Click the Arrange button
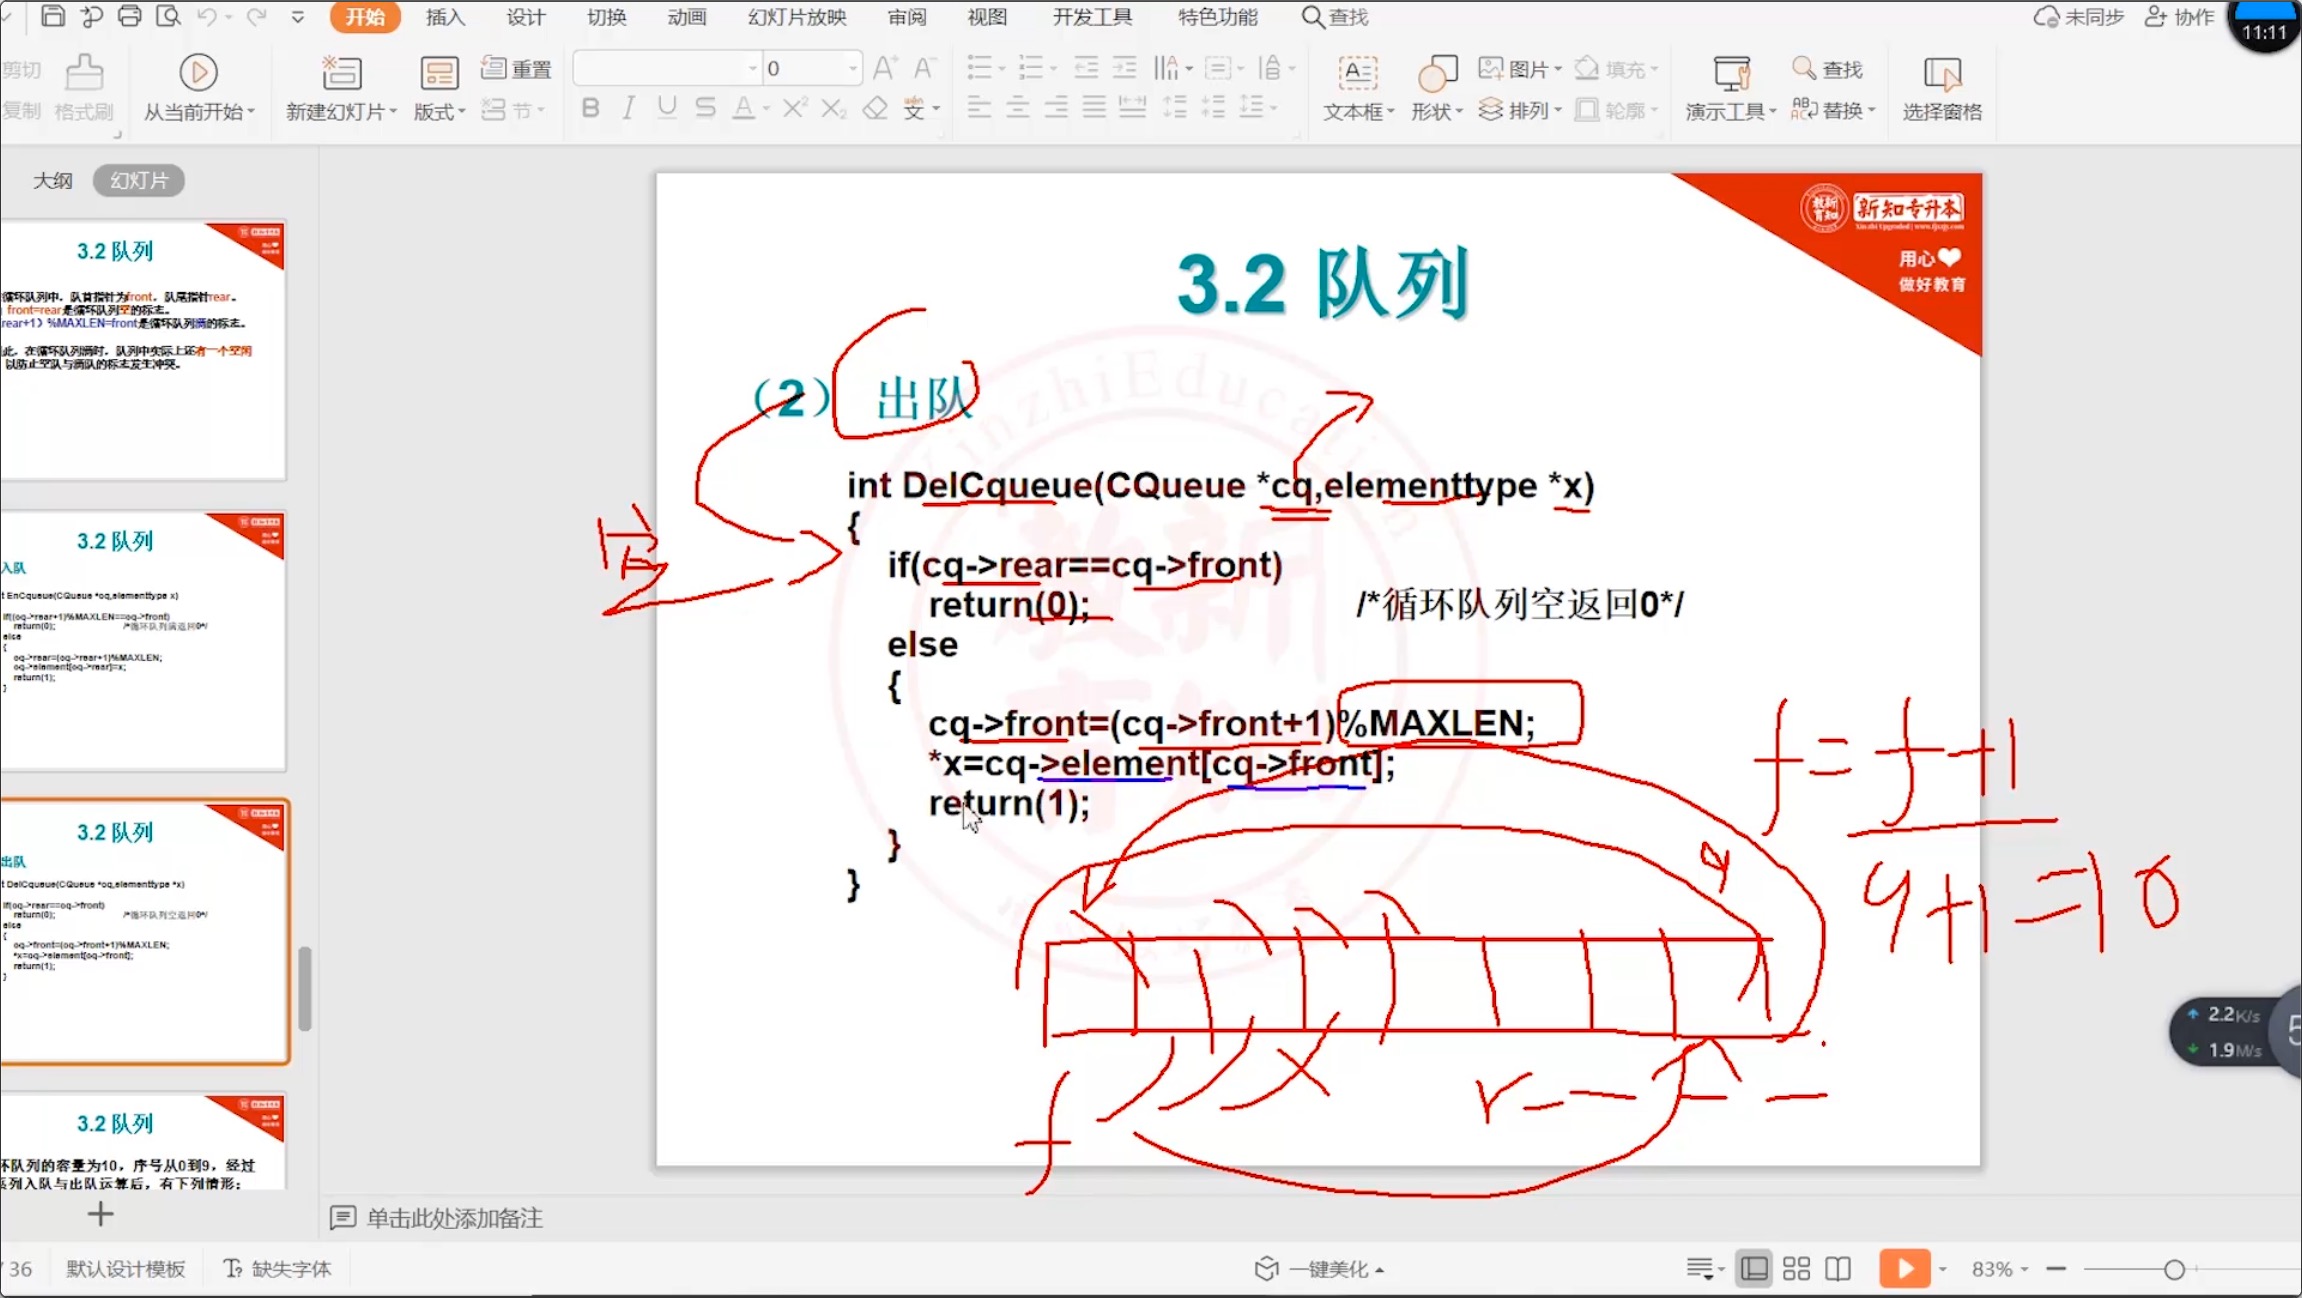Screen dimensions: 2302x1298 [1520, 109]
